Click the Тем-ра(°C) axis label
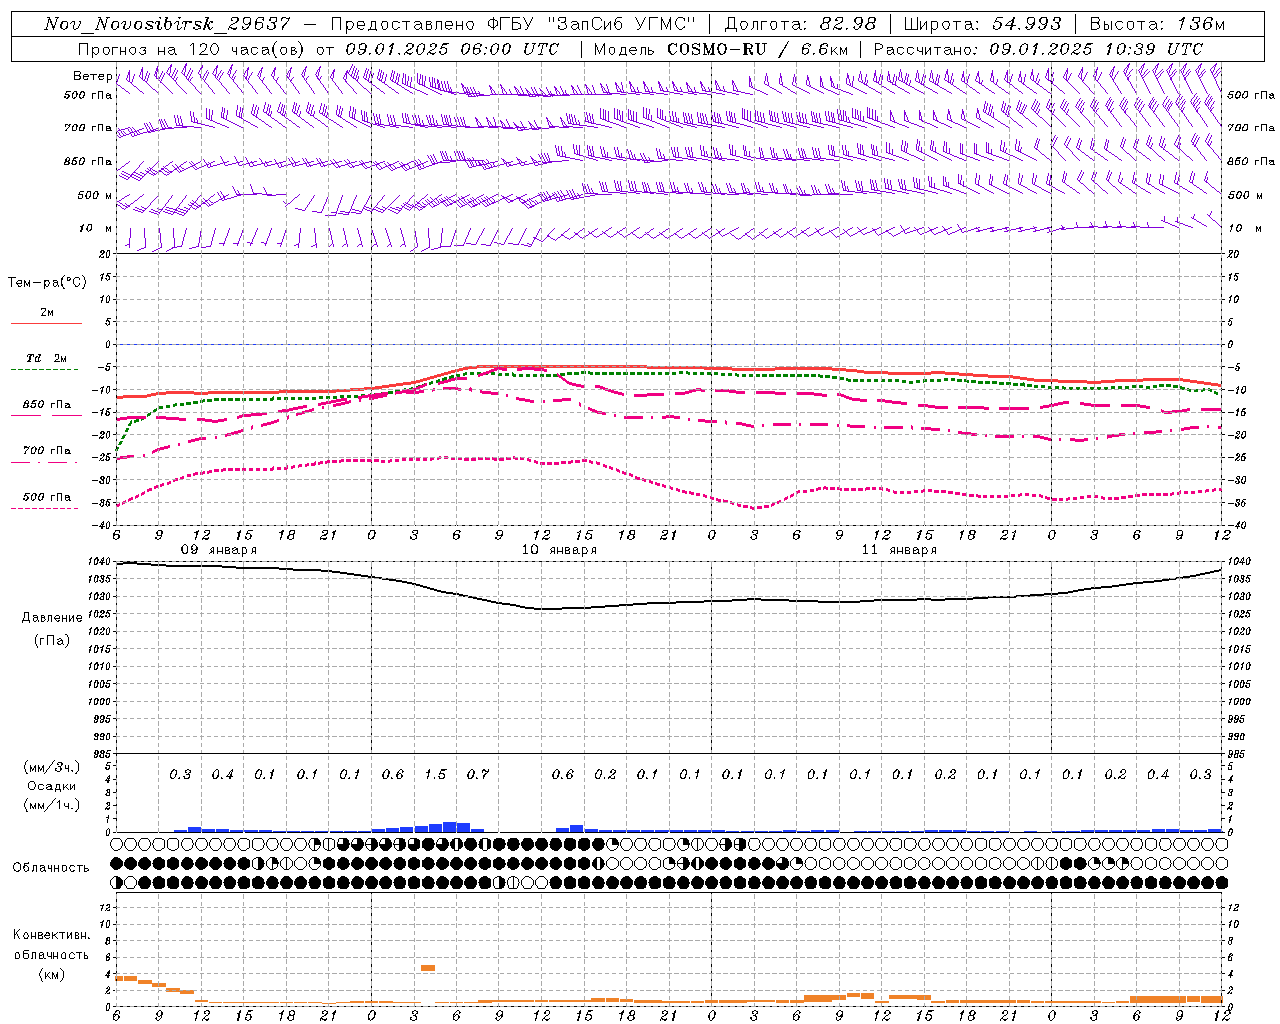 coord(47,283)
